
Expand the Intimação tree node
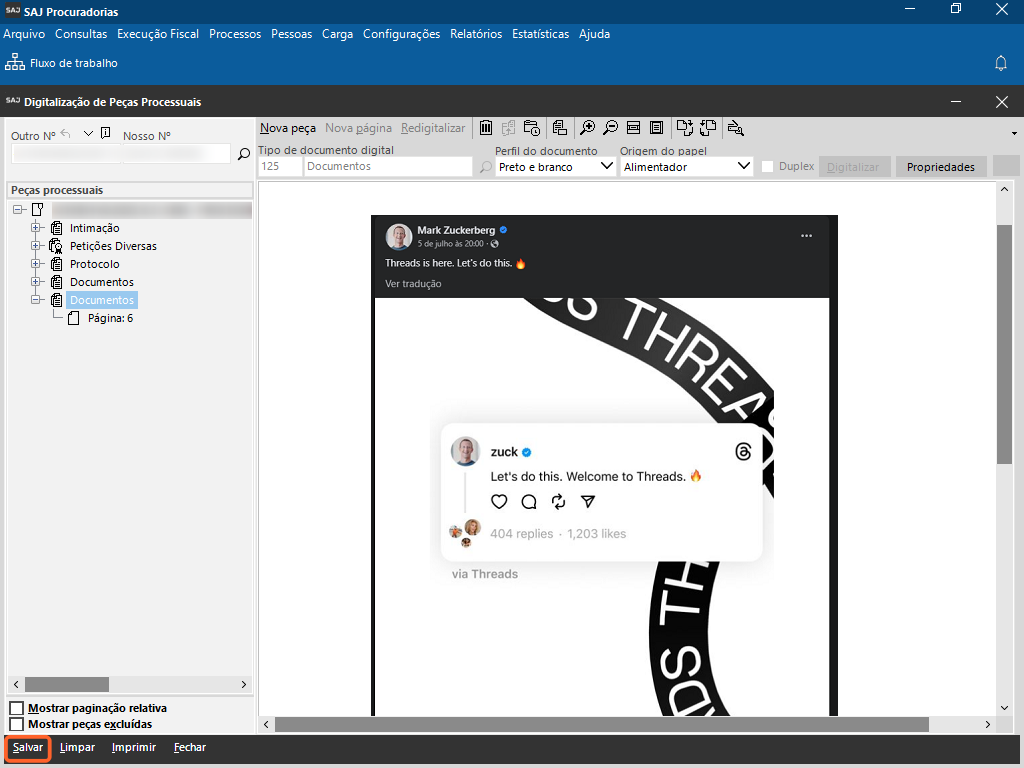(x=36, y=228)
